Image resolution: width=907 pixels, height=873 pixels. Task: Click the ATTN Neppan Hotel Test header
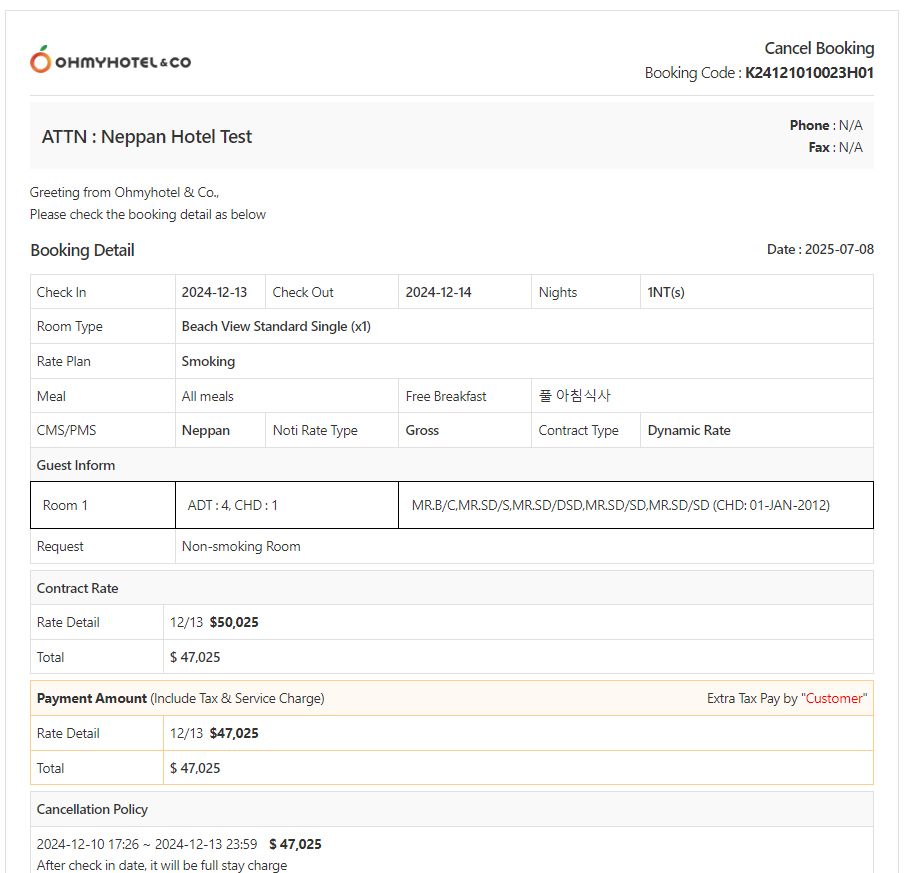[x=147, y=137]
